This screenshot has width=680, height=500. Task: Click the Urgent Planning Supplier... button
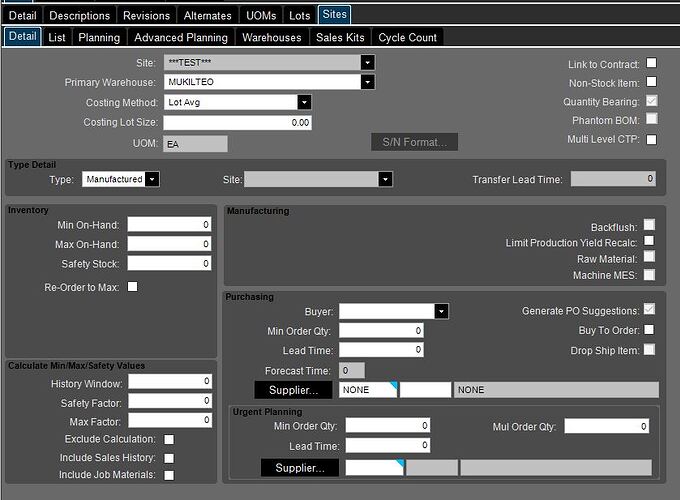[x=300, y=468]
